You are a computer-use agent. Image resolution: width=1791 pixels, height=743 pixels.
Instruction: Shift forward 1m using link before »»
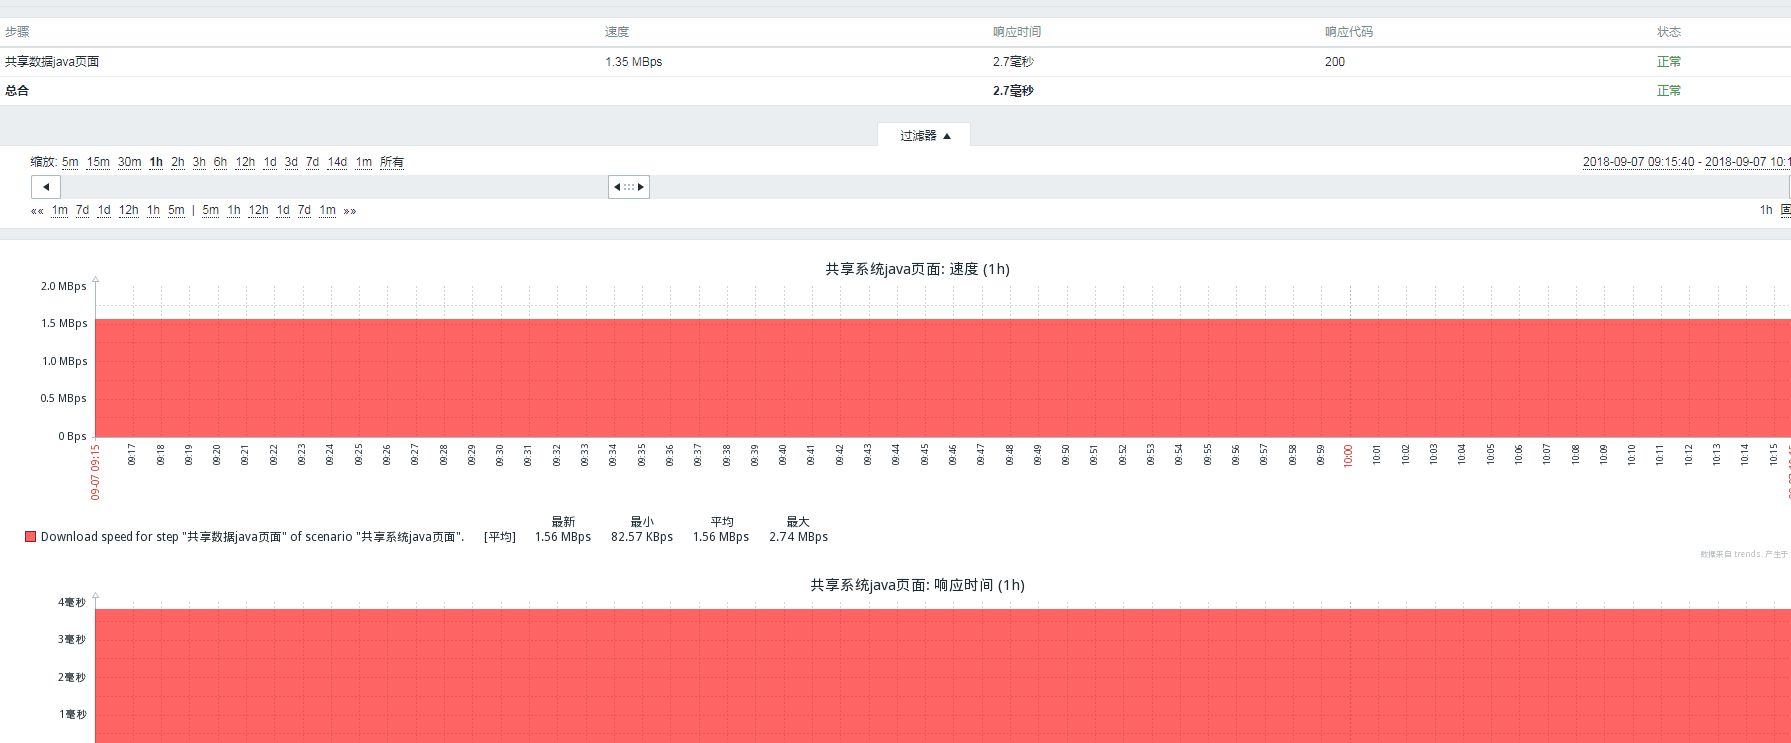[x=327, y=211]
